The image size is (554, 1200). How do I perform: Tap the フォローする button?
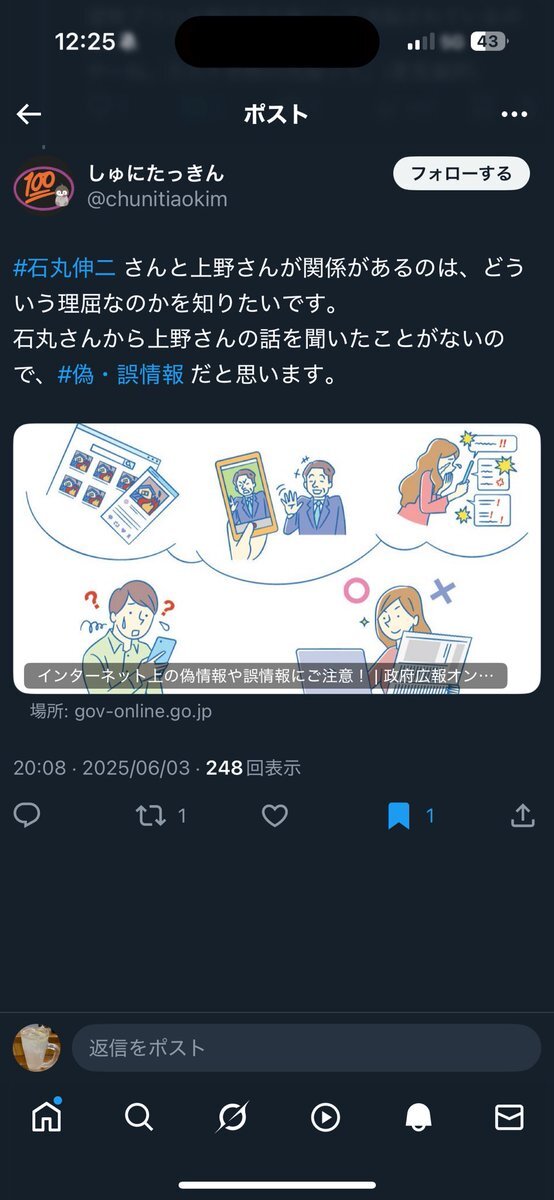(461, 173)
